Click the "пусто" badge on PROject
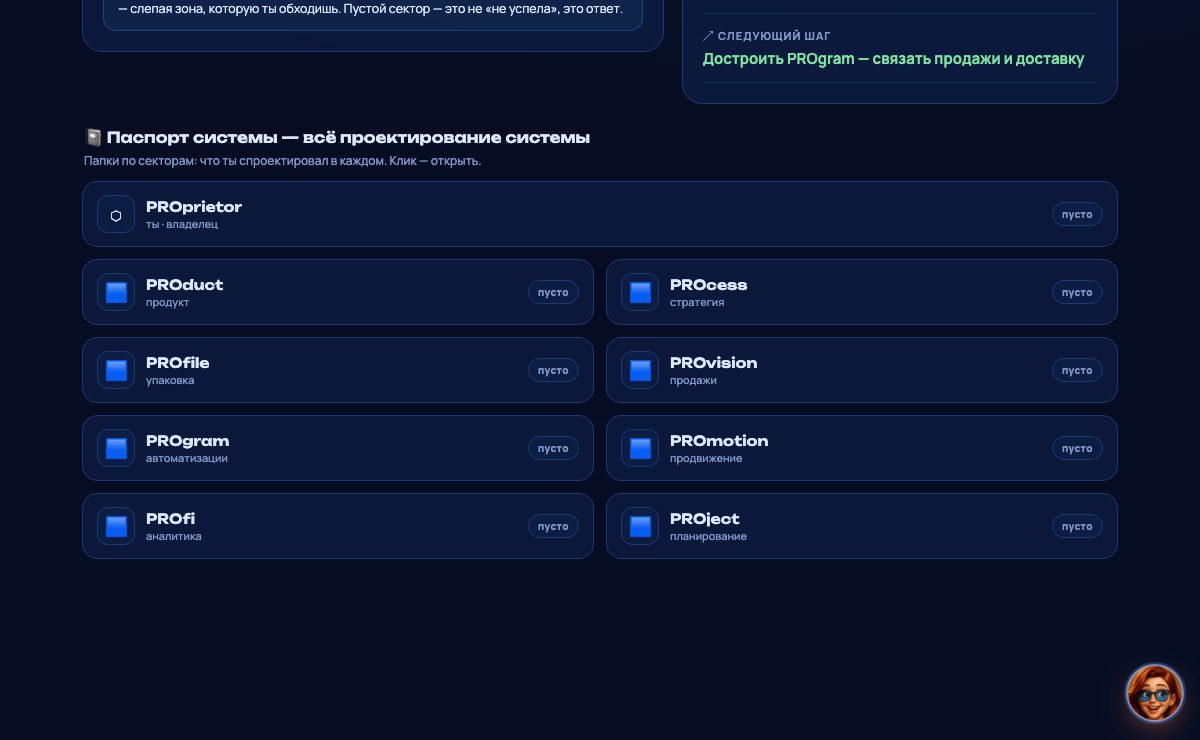1200x740 pixels. pyautogui.click(x=1077, y=526)
